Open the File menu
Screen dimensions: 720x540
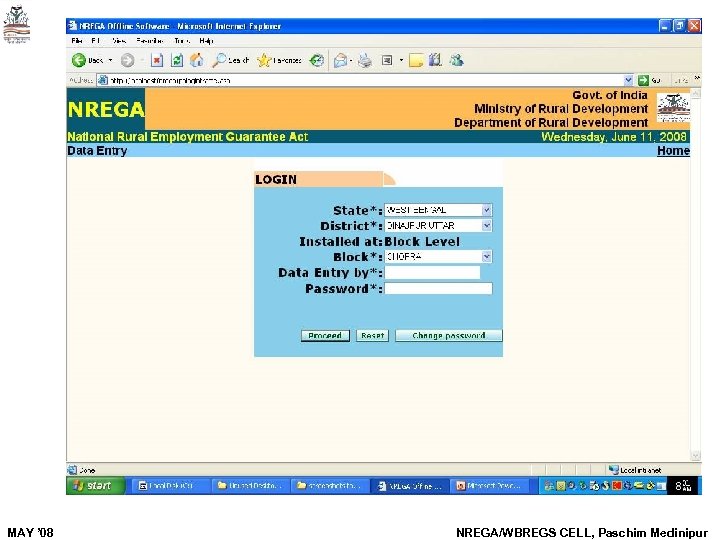click(x=77, y=41)
